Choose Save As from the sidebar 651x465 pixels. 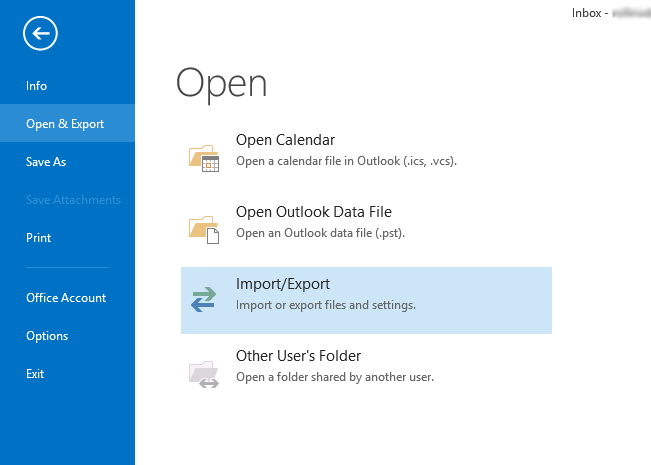pyautogui.click(x=46, y=162)
